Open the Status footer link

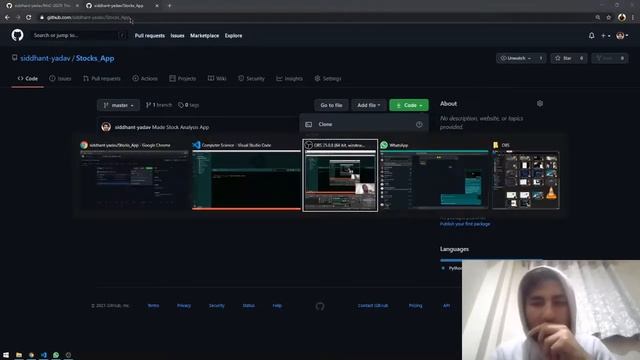pyautogui.click(x=249, y=306)
